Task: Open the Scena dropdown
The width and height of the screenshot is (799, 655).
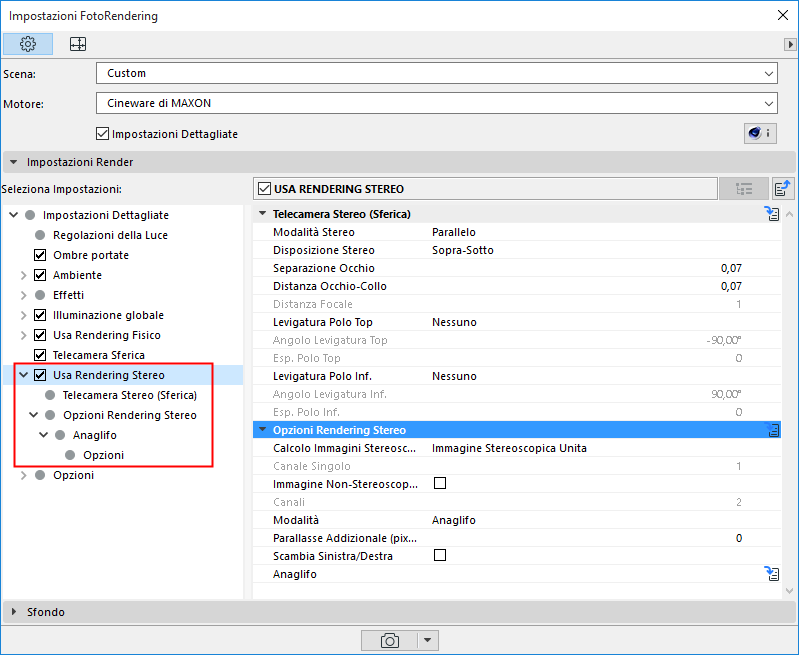Action: click(437, 73)
